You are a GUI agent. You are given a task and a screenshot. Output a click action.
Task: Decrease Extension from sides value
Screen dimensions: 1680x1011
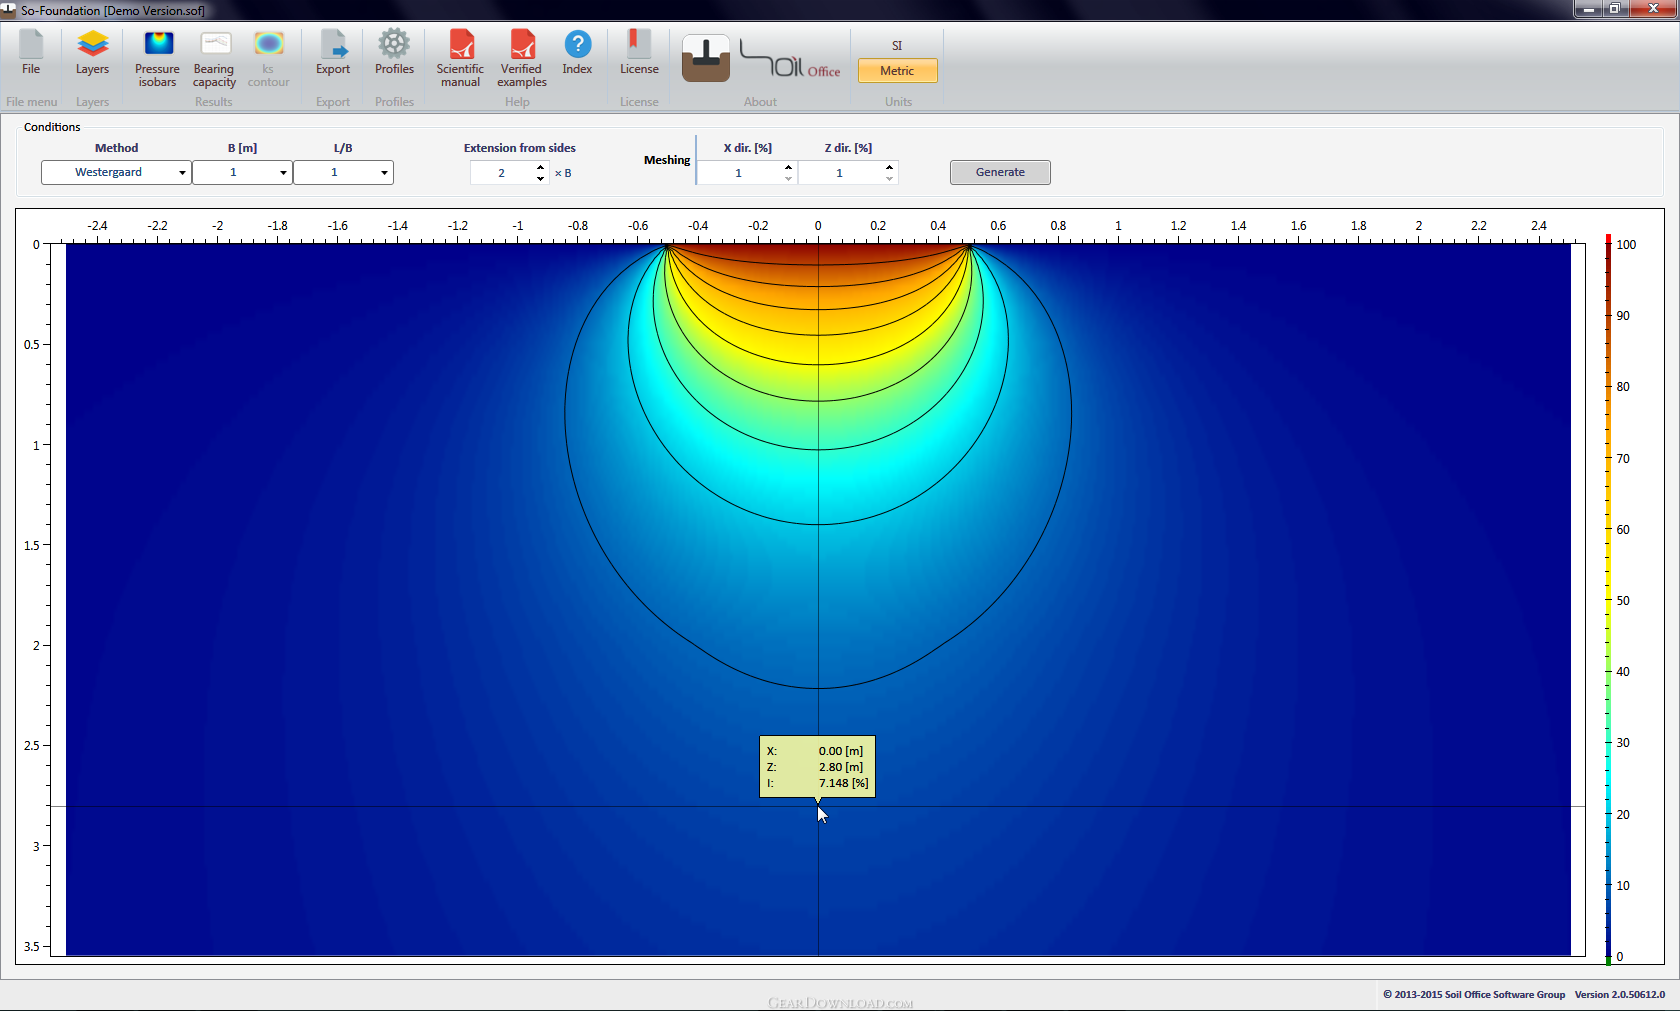coord(541,178)
